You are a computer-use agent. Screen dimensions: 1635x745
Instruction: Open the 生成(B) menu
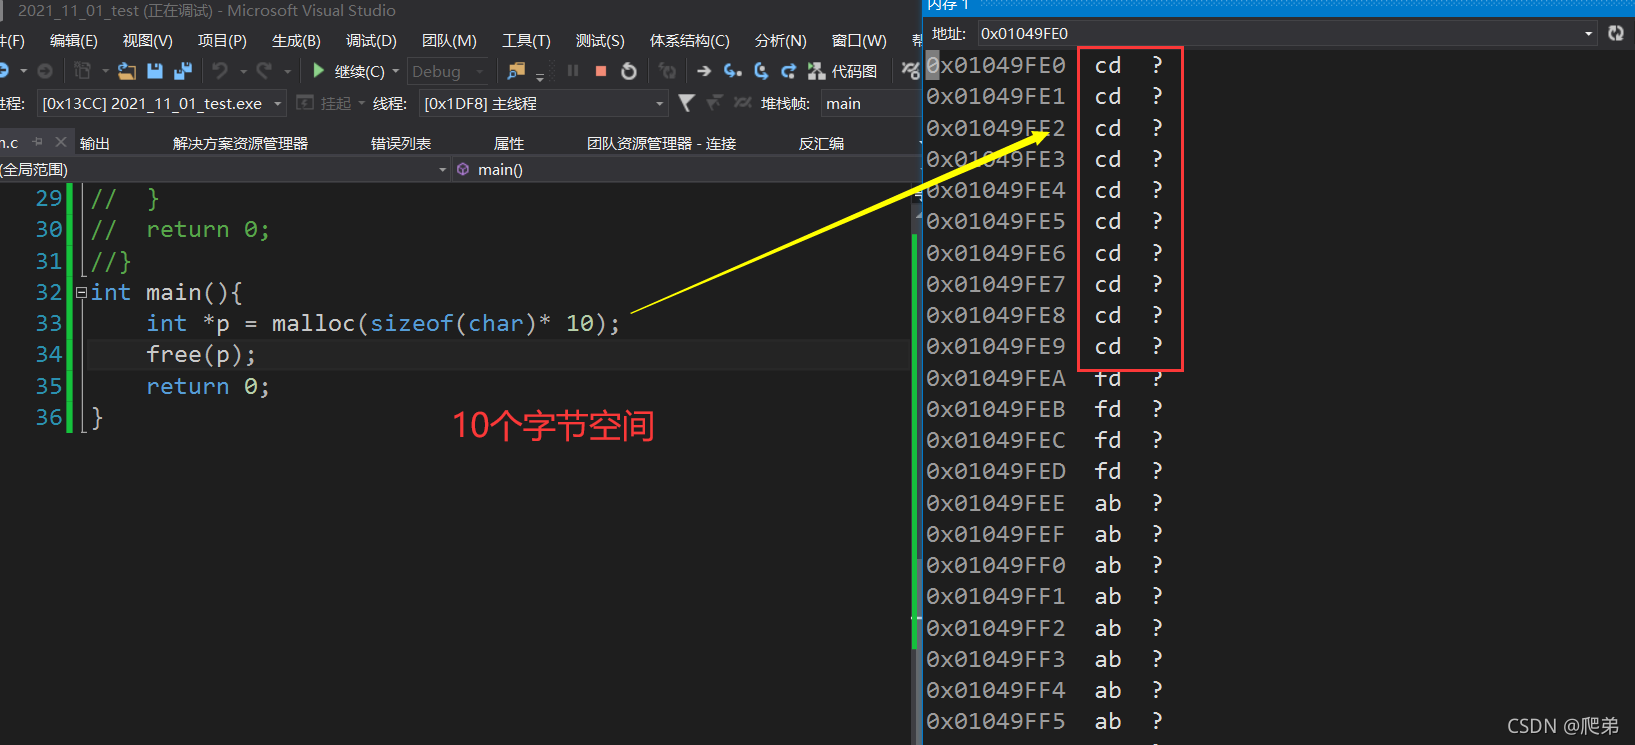point(296,40)
